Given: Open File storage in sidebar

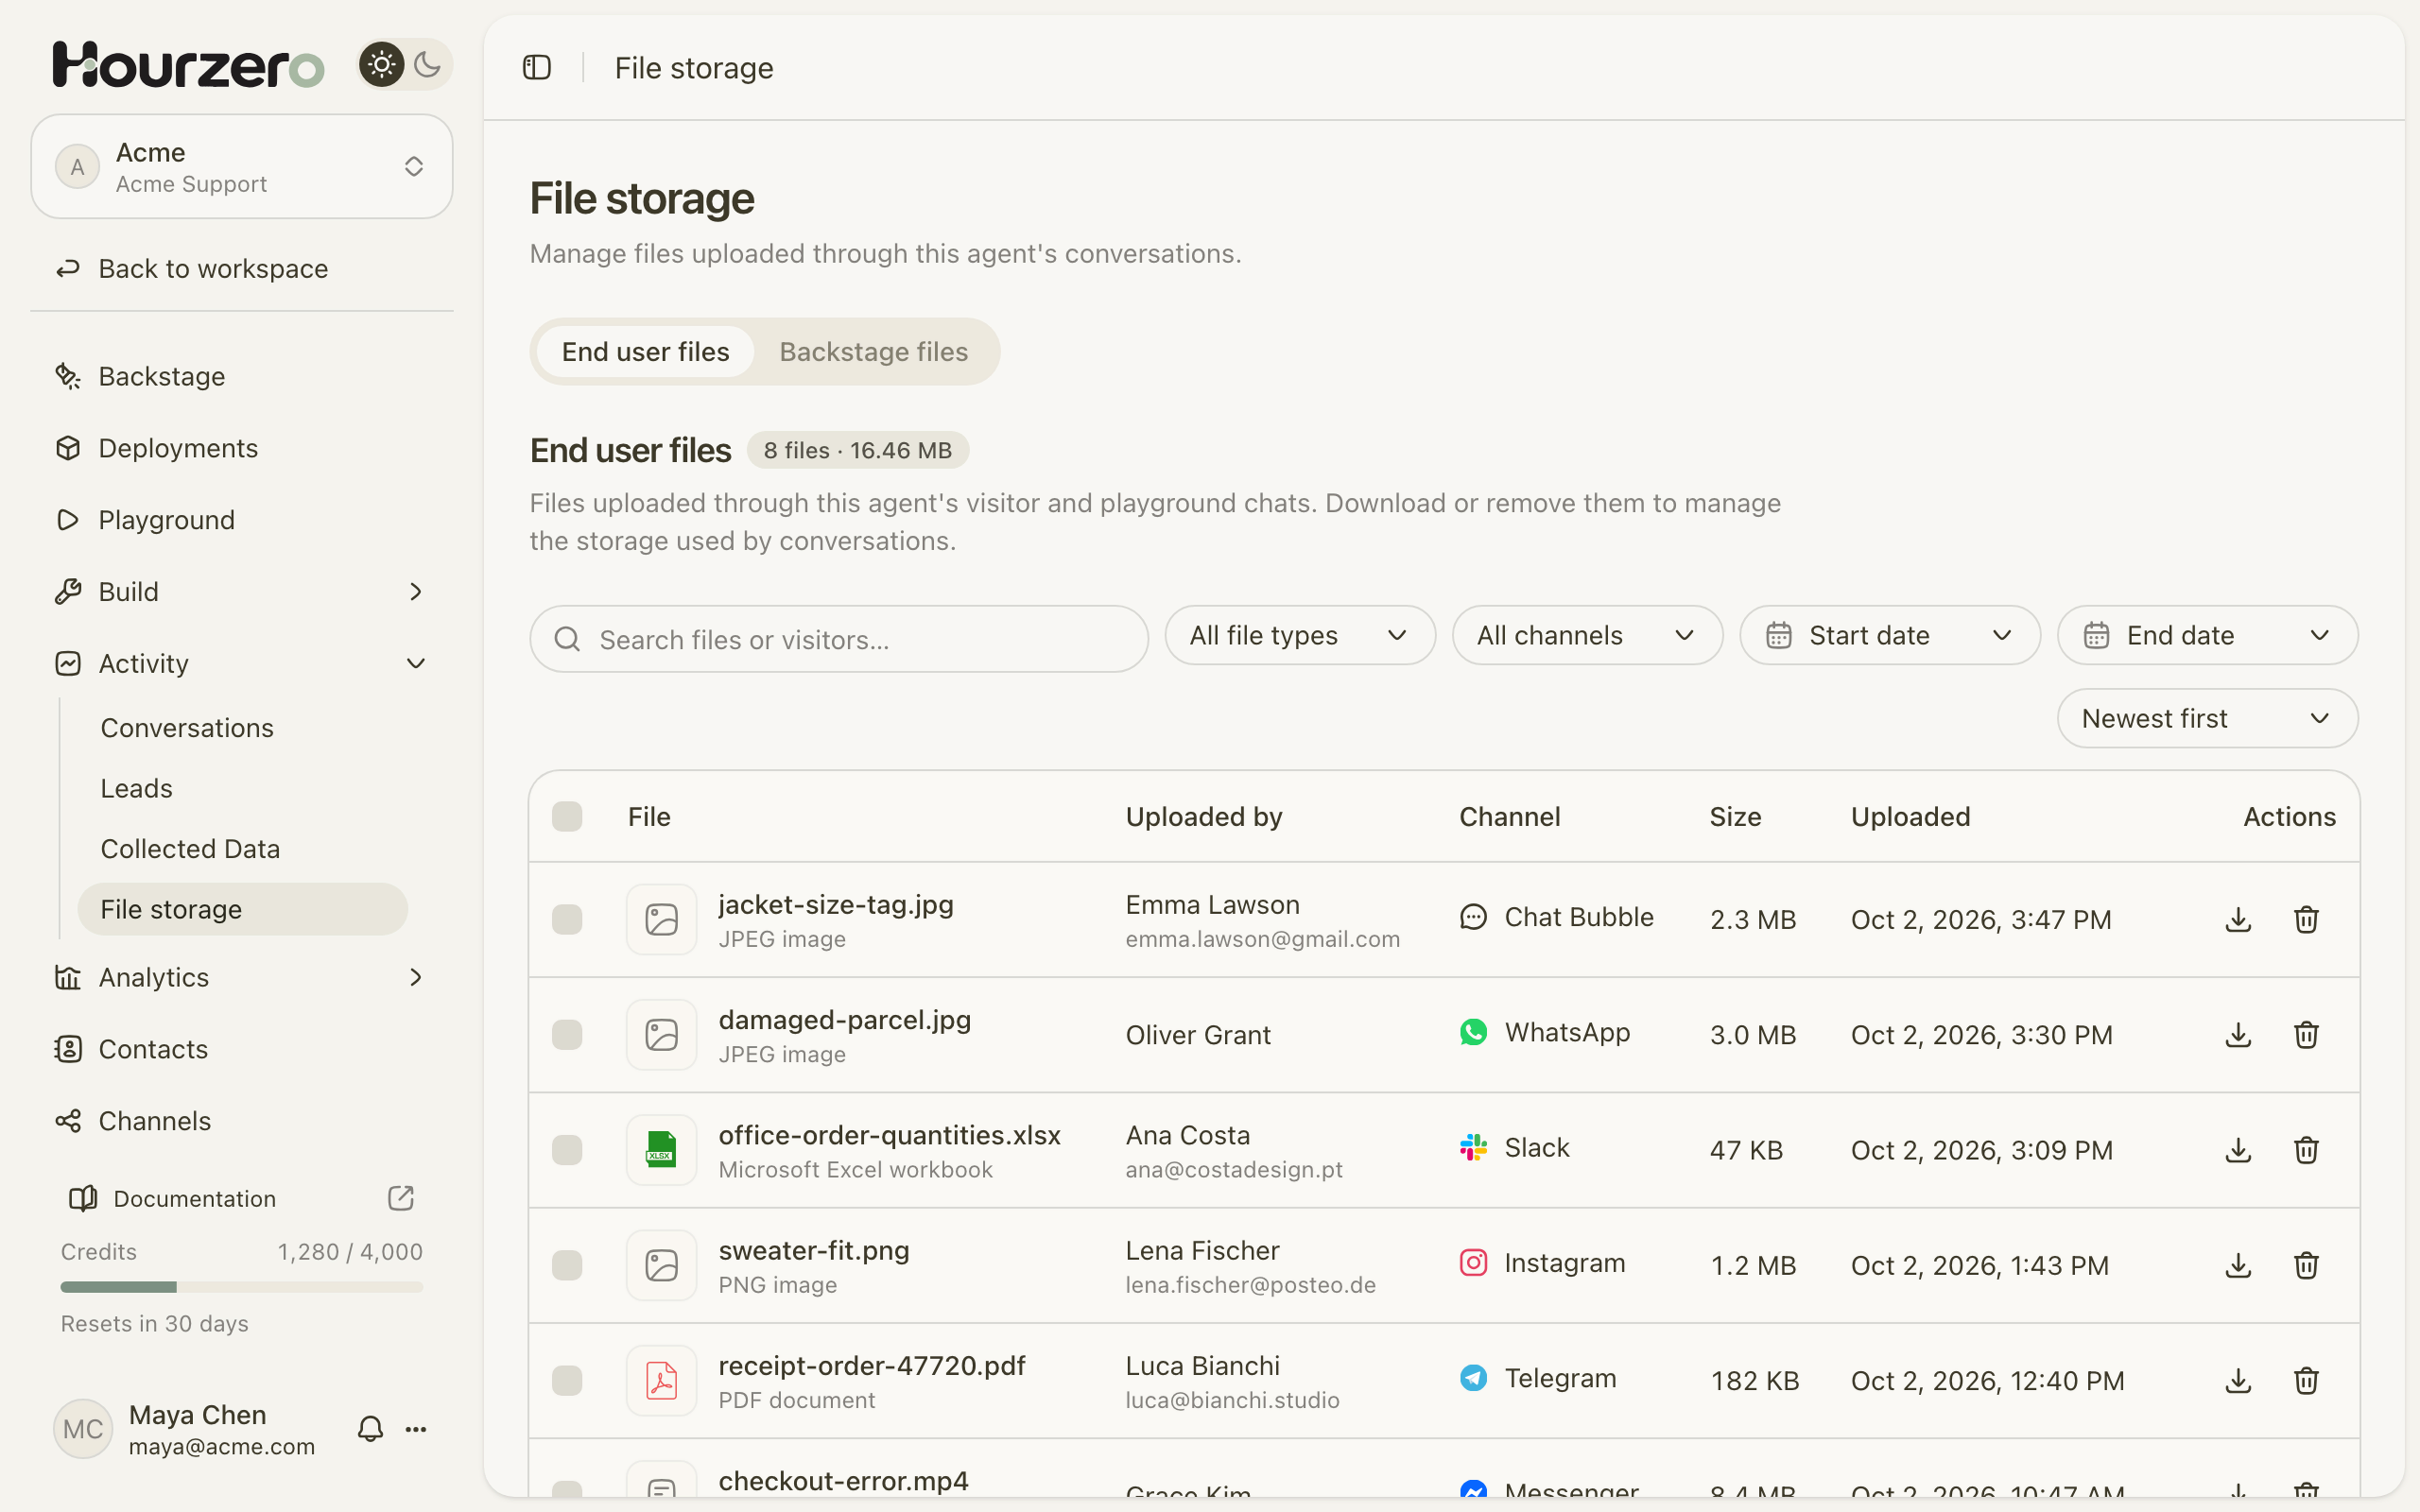Looking at the screenshot, I should [243, 909].
